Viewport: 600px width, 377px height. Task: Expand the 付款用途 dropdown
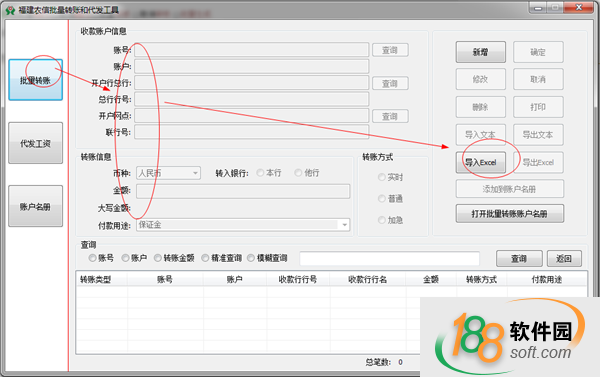344,225
